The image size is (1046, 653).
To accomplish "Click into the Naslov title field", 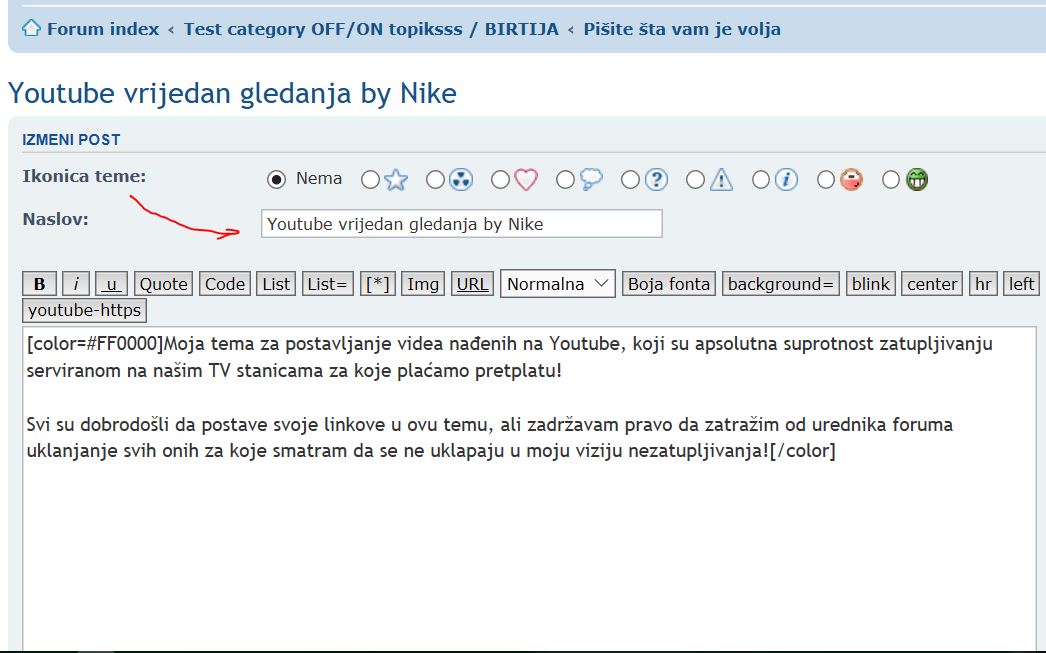I will pyautogui.click(x=461, y=224).
